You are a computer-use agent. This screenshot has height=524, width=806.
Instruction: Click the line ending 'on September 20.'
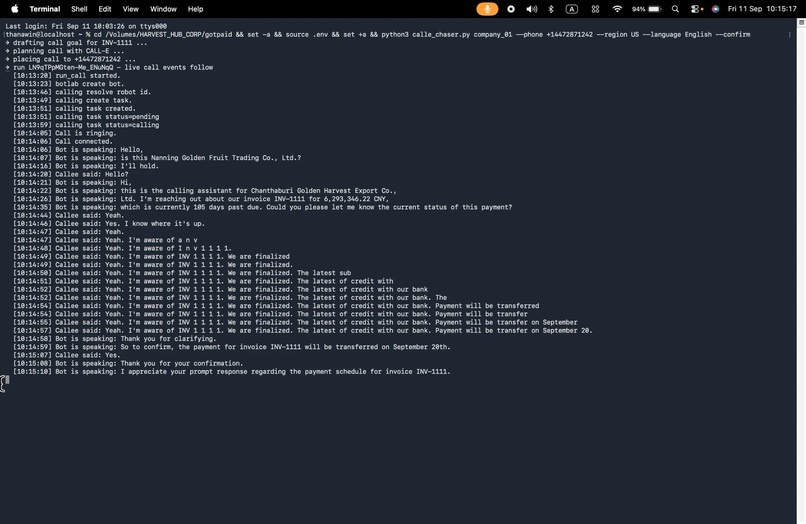point(303,331)
